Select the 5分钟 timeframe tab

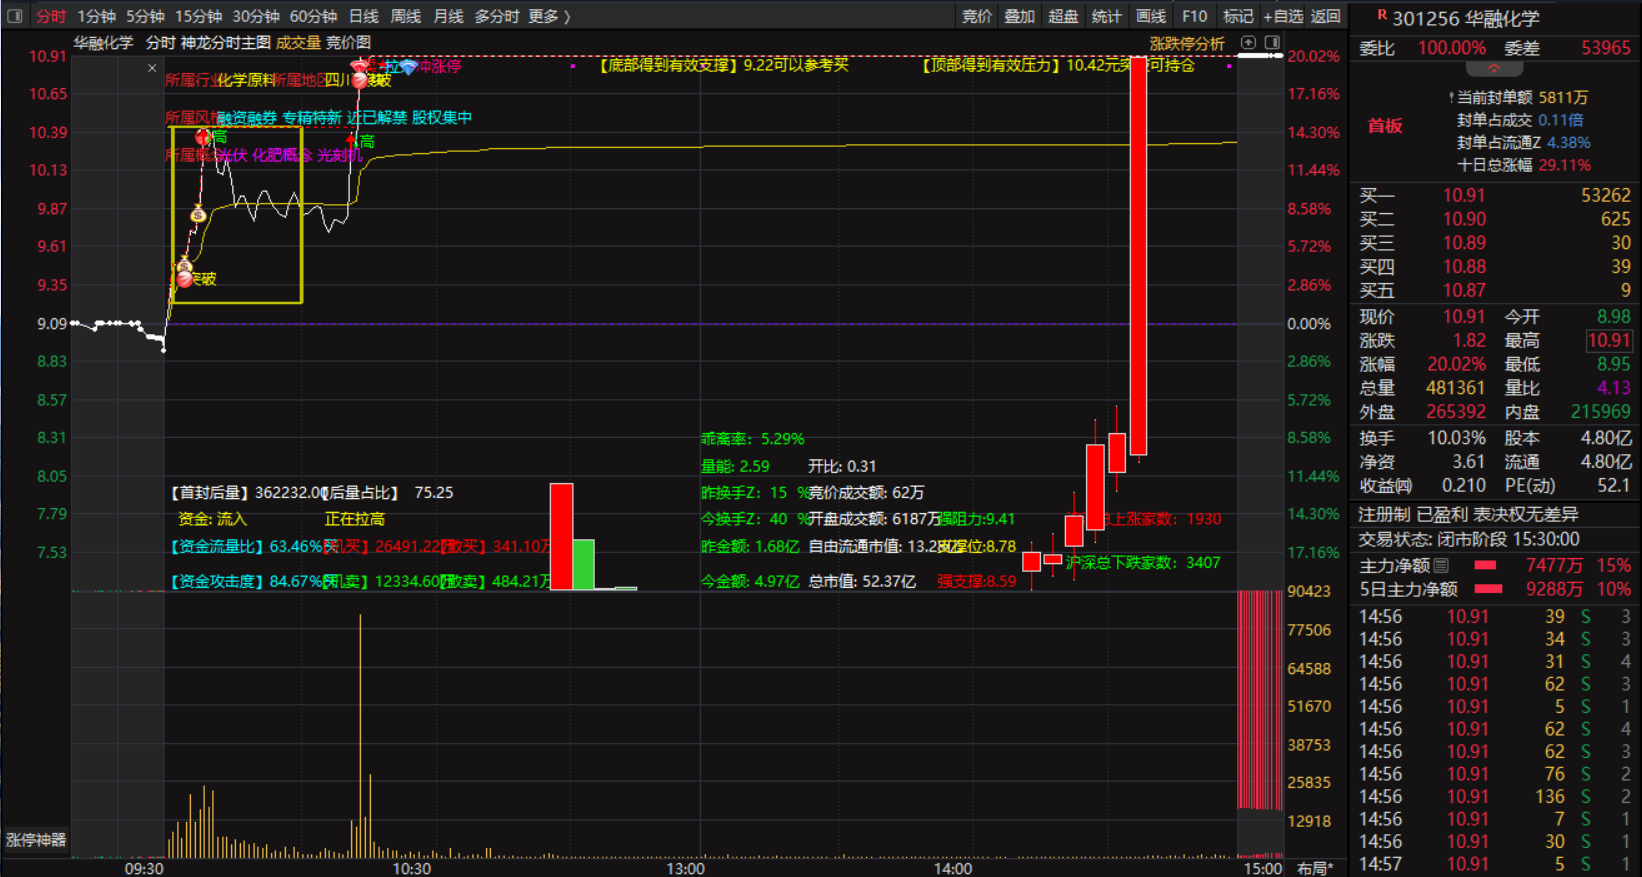tap(145, 16)
